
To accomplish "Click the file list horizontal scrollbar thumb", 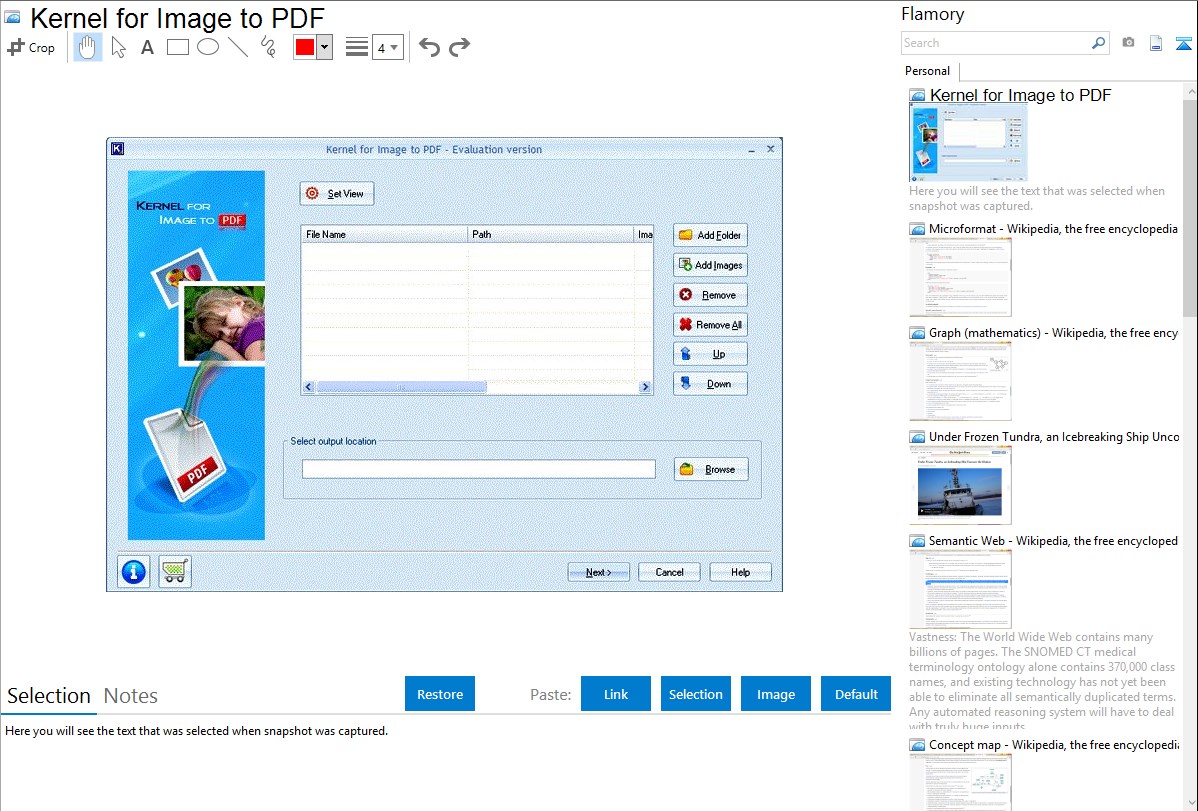I will coord(401,387).
